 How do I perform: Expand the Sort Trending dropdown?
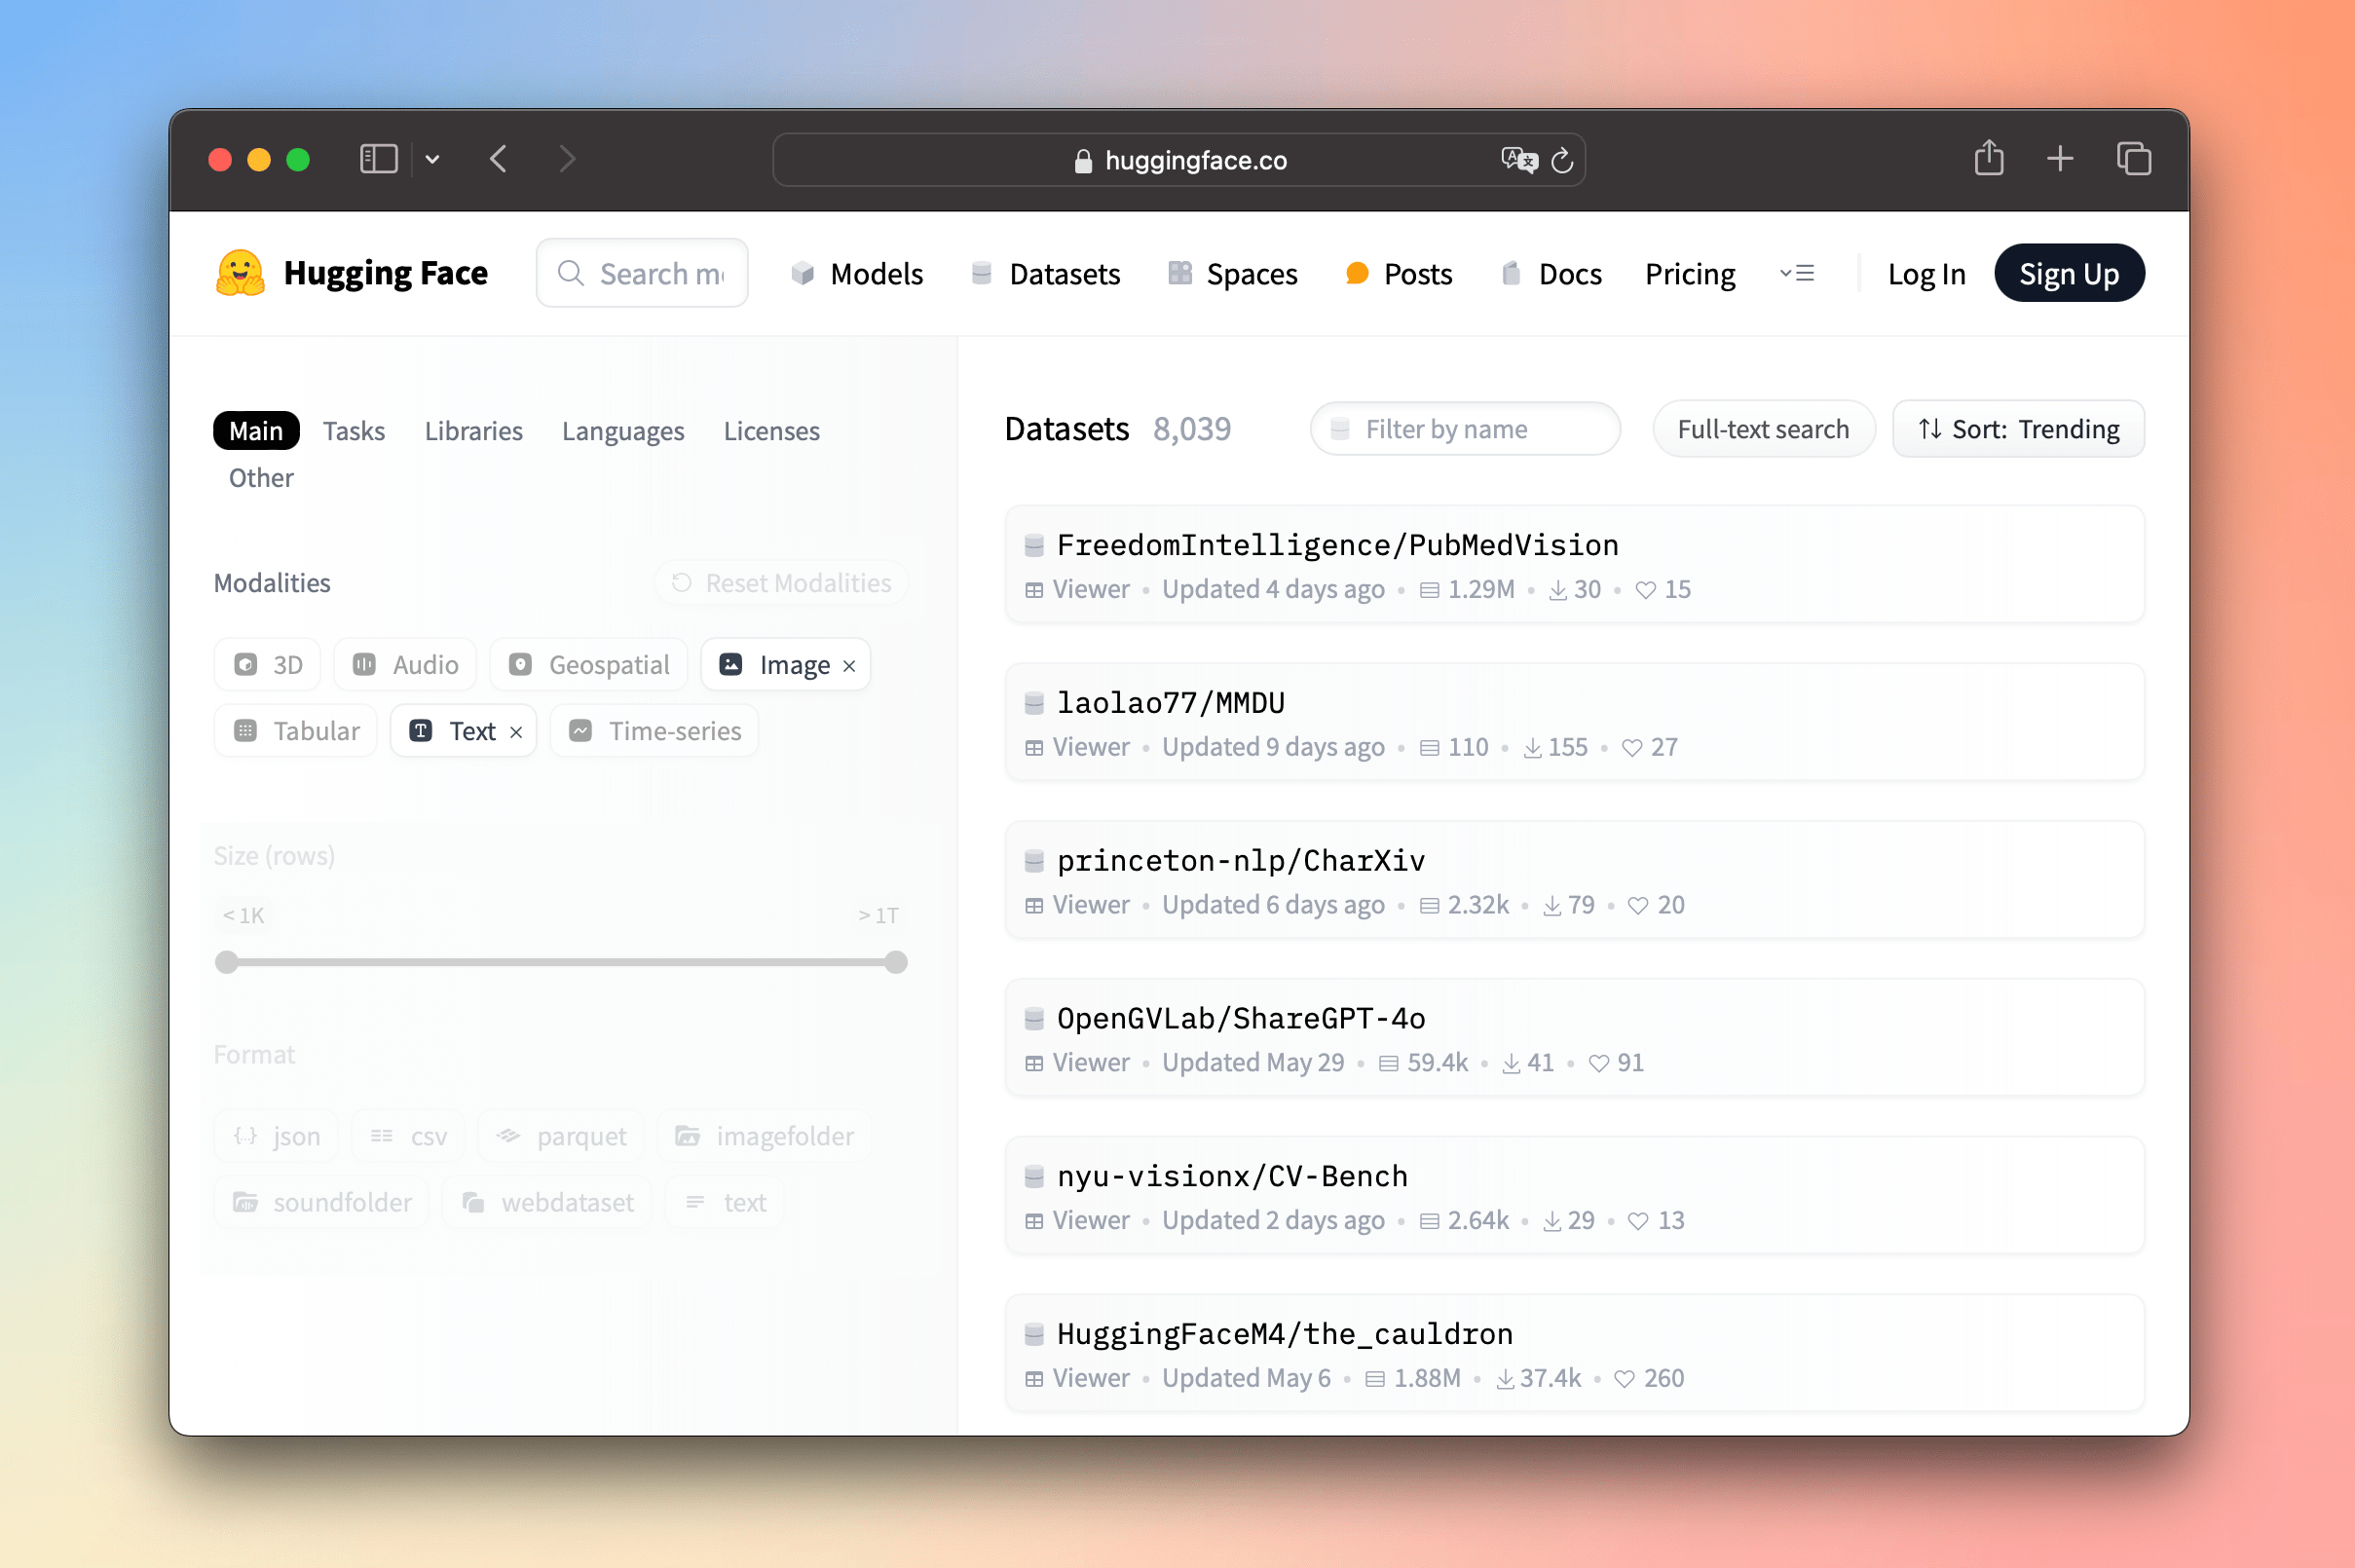click(x=2017, y=429)
